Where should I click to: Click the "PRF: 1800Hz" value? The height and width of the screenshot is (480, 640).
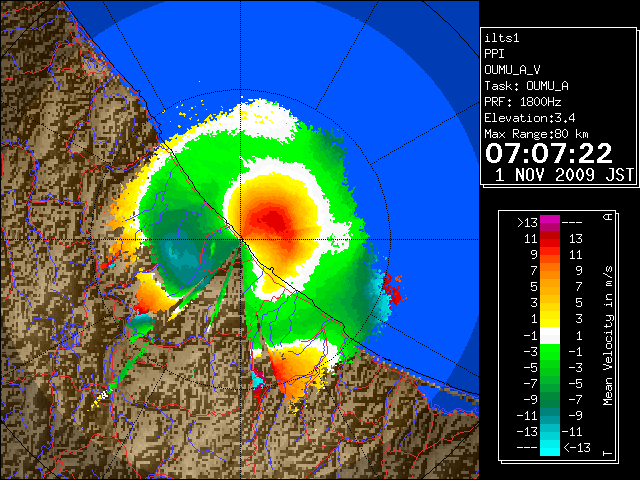coord(523,102)
